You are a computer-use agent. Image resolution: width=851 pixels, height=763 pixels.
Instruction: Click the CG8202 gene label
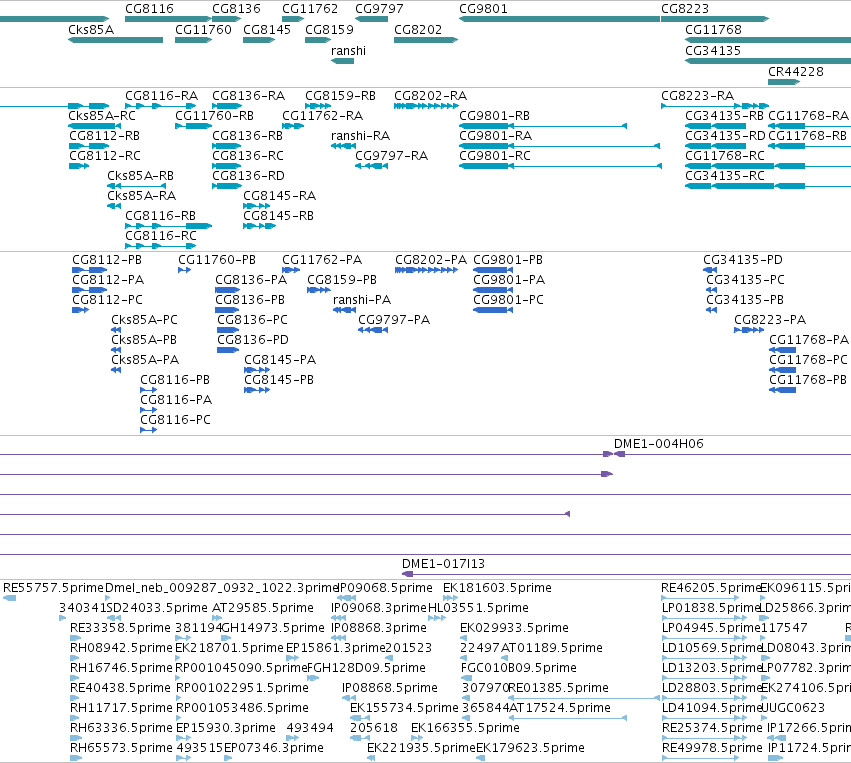click(418, 30)
